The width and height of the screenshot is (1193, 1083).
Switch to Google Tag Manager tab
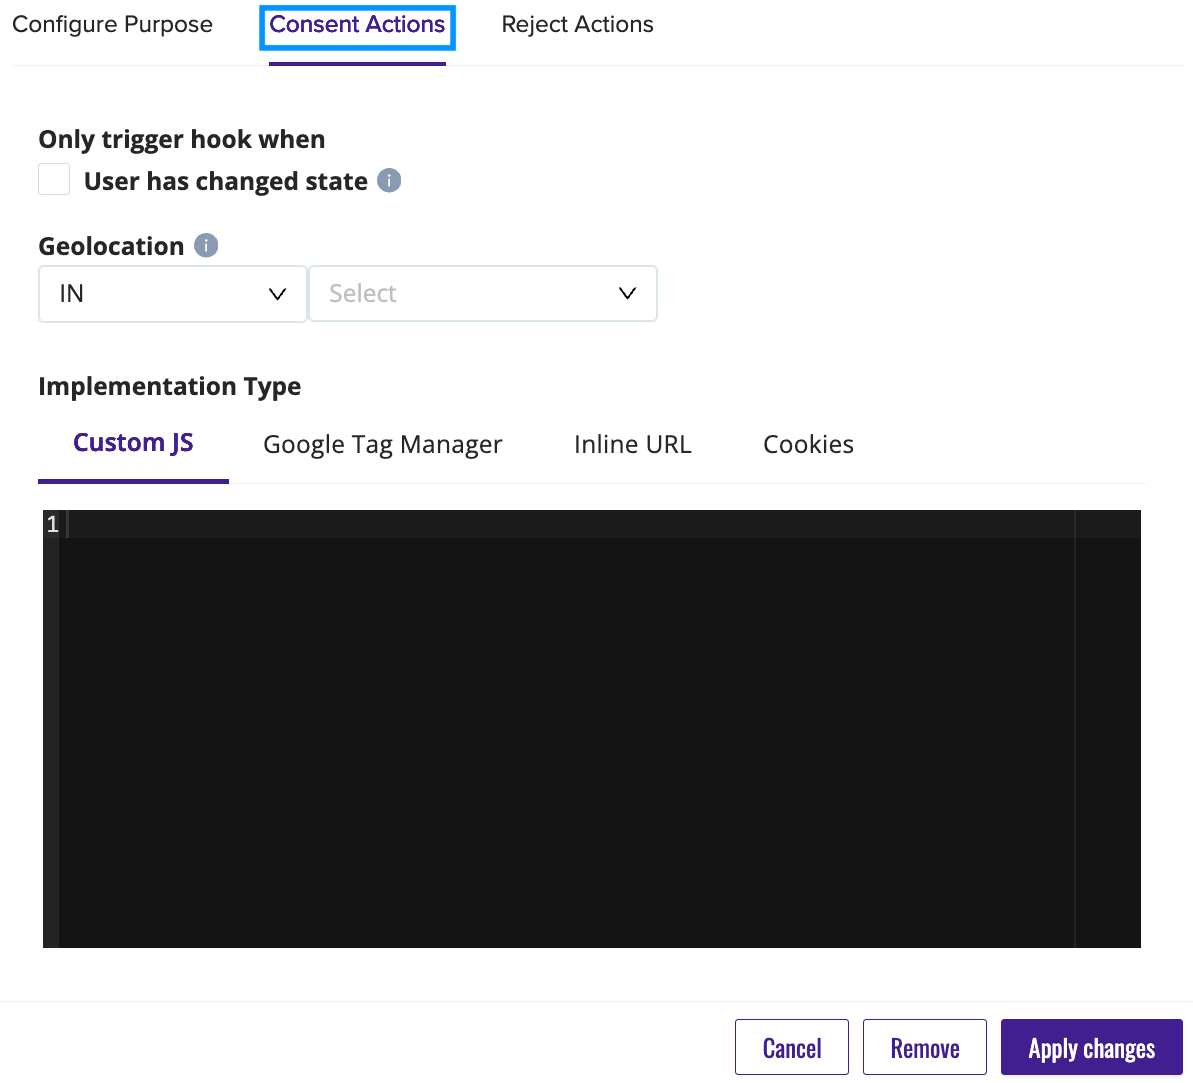click(383, 444)
